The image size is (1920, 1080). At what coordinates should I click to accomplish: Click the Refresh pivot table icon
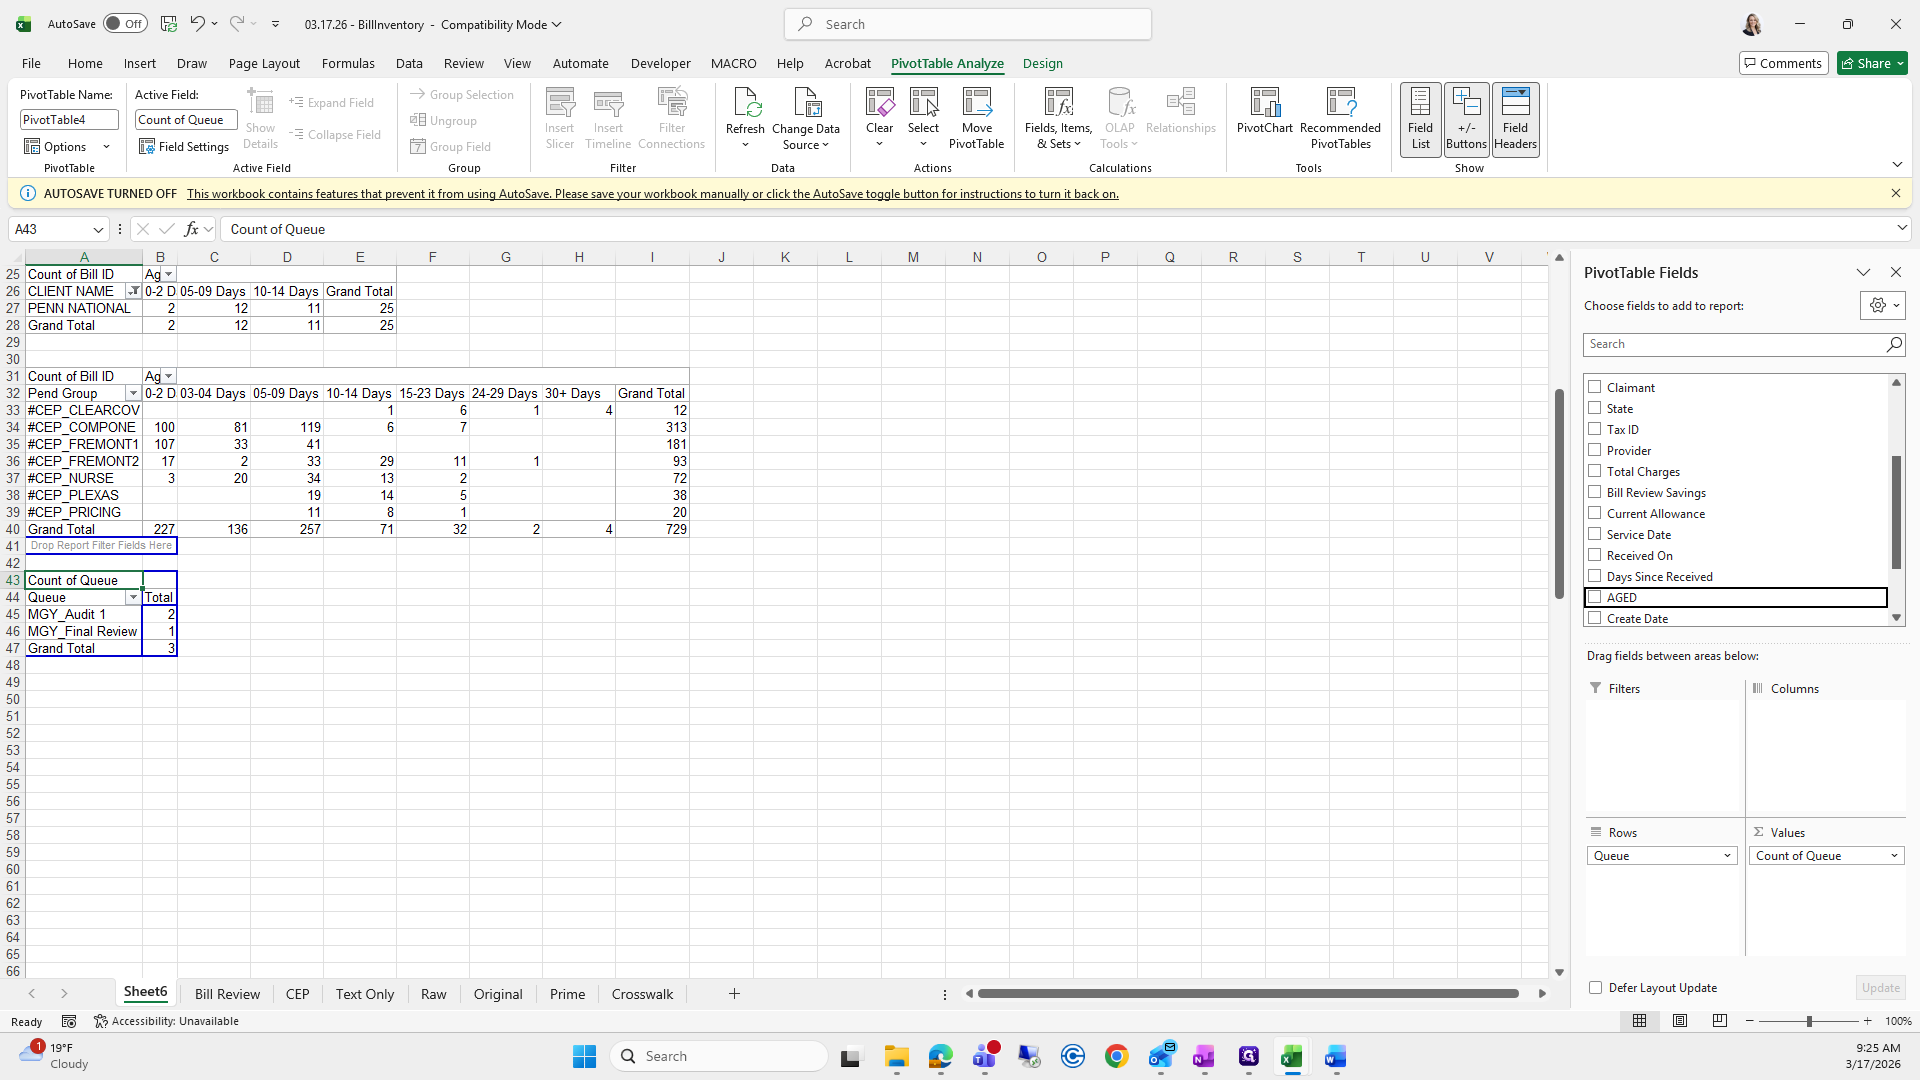pos(745,104)
